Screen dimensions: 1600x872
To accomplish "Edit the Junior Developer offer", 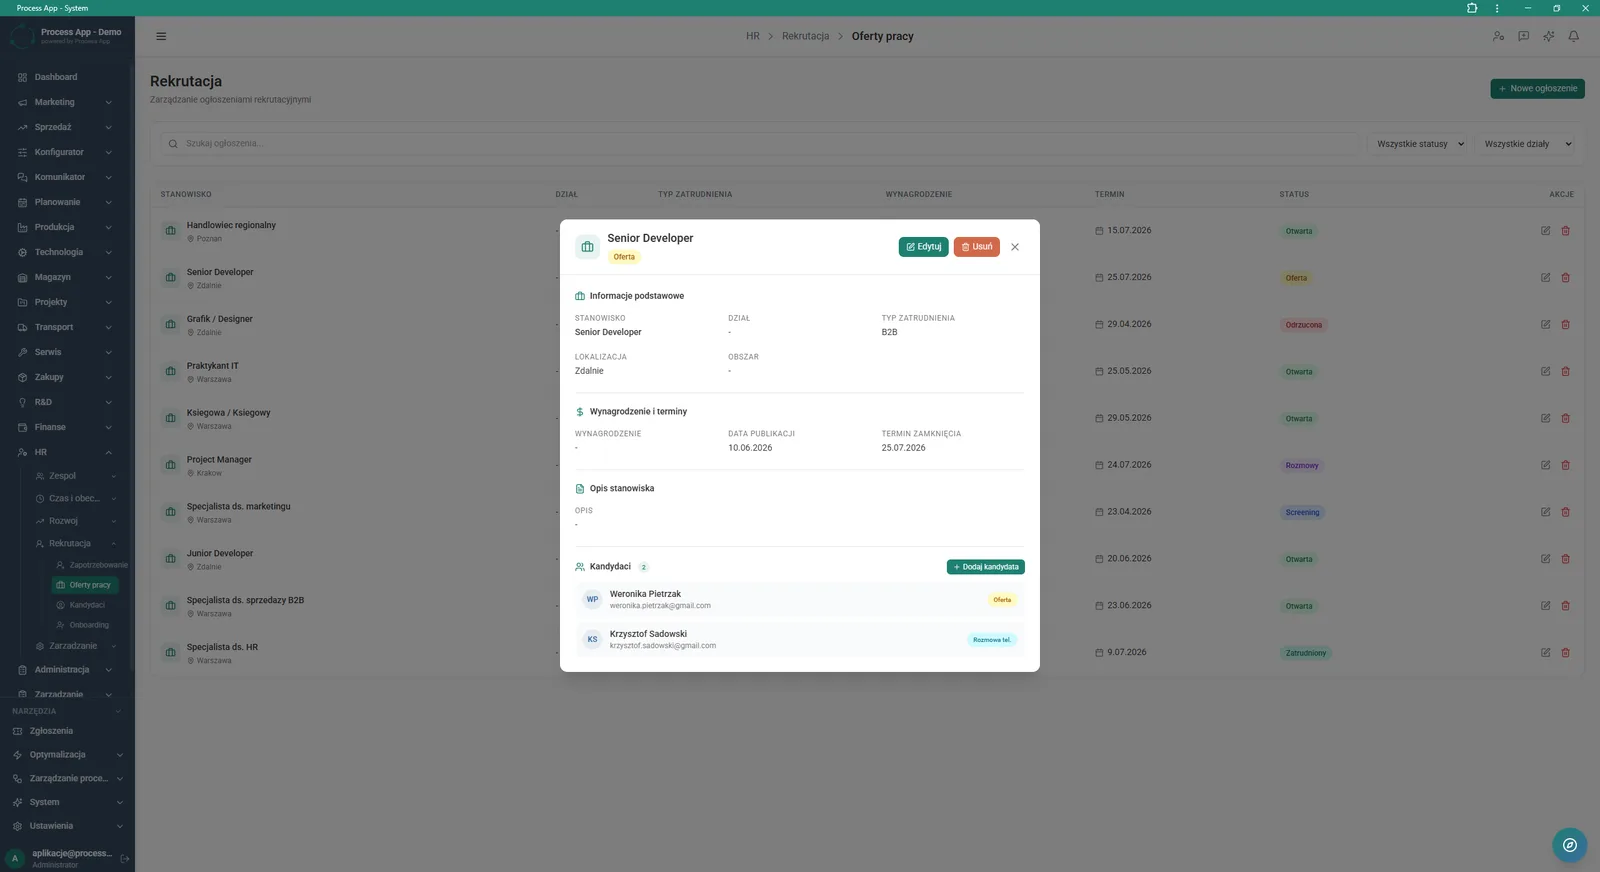I will [x=1545, y=559].
